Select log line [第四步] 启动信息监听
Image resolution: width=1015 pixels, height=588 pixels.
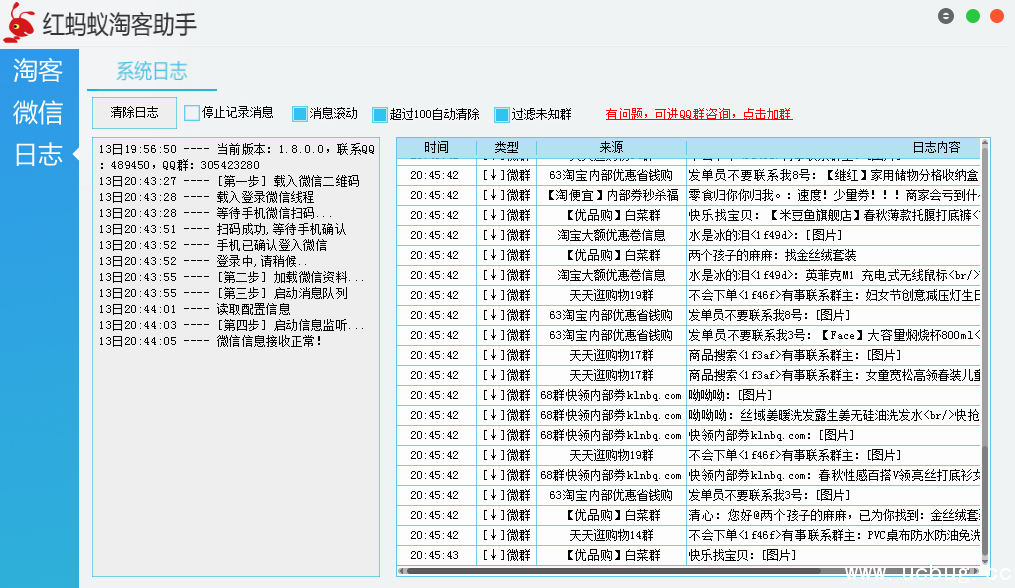point(232,325)
